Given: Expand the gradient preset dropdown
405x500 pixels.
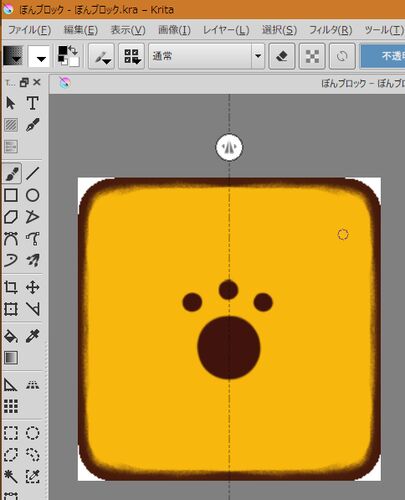Looking at the screenshot, I should pos(13,56).
